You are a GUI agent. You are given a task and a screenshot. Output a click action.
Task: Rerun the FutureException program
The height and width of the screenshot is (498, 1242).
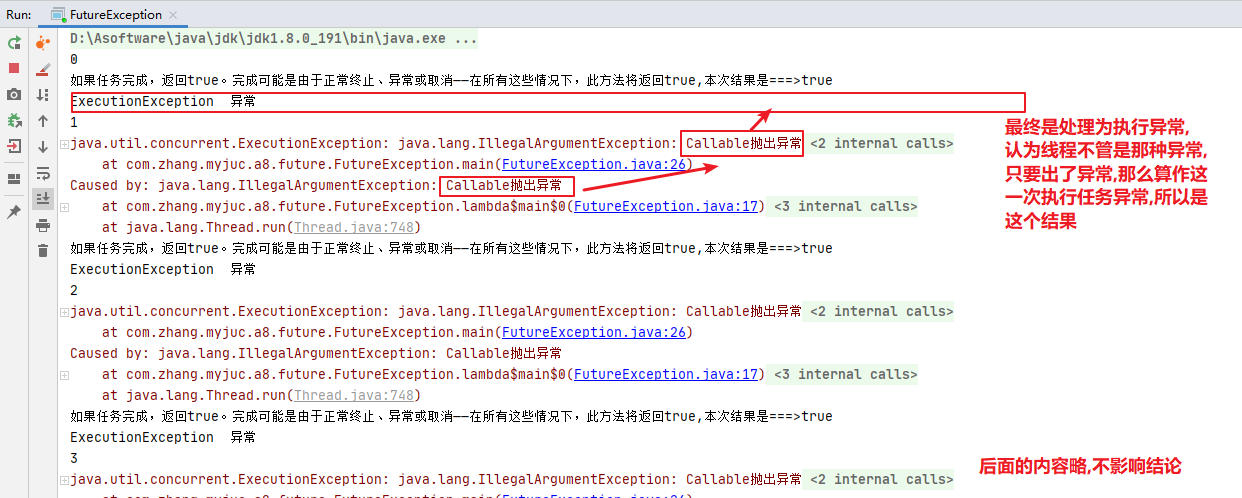click(14, 42)
